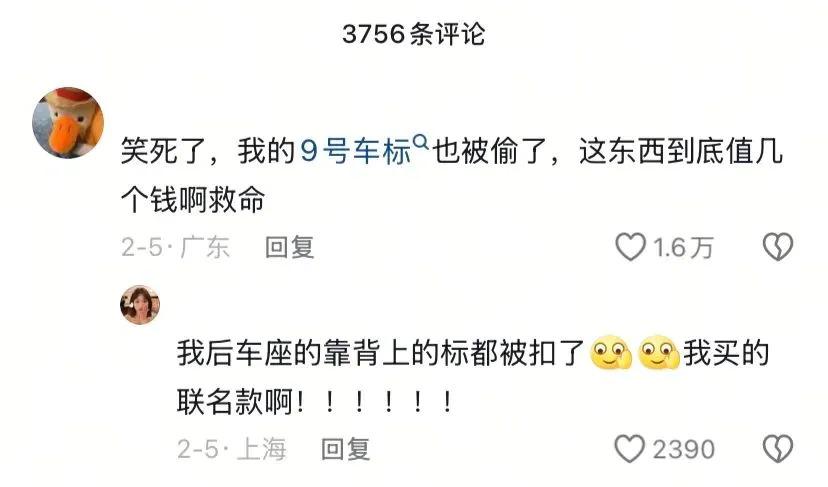Dislike the Guangdong comment via broken heart
828x487 pixels.
[778, 247]
